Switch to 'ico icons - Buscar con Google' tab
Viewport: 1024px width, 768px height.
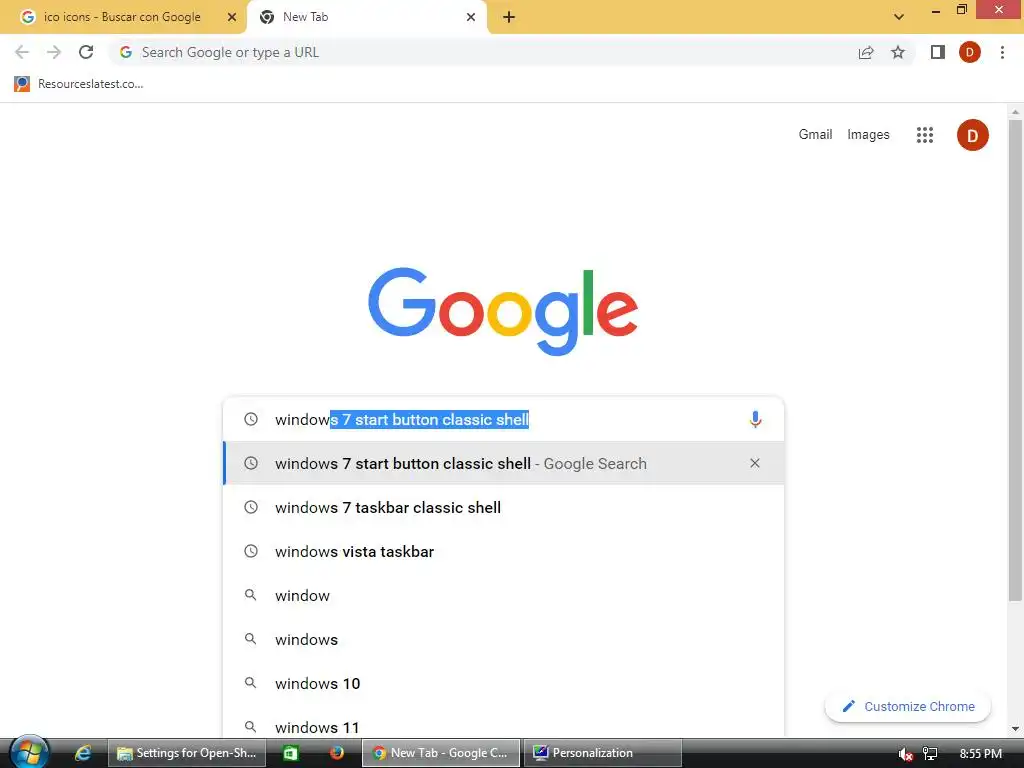tap(122, 17)
